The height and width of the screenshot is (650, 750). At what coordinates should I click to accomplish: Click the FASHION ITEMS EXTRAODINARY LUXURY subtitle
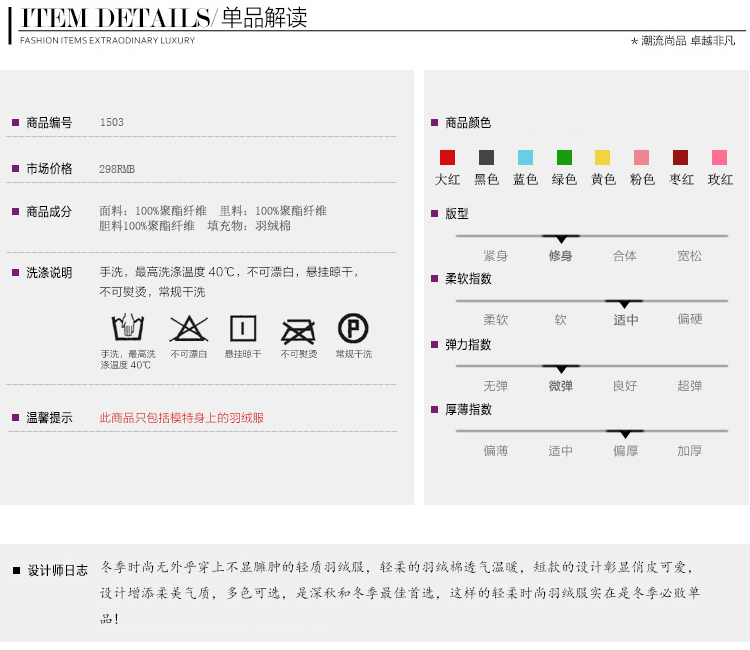click(x=108, y=41)
